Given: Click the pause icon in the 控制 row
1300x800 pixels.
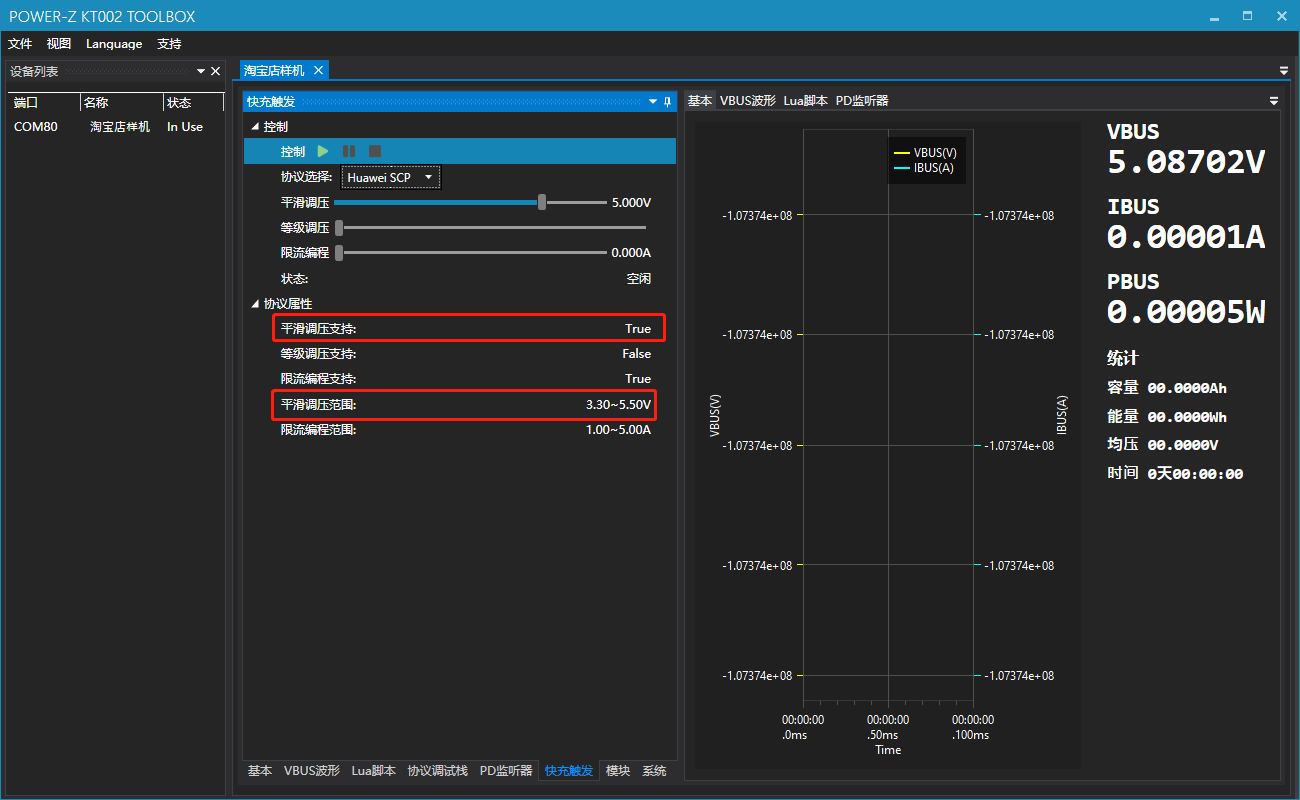Looking at the screenshot, I should (349, 151).
